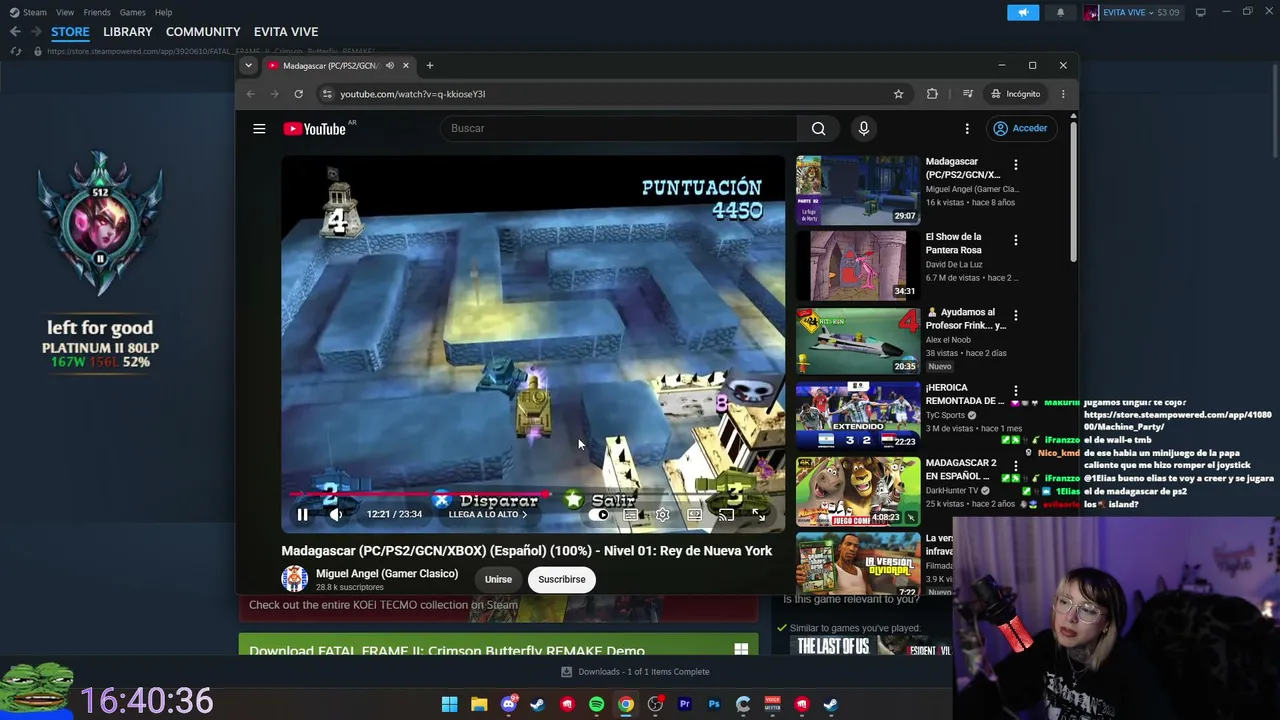Open Steam notifications bell
Screen dimensions: 1280x720
tap(1060, 12)
